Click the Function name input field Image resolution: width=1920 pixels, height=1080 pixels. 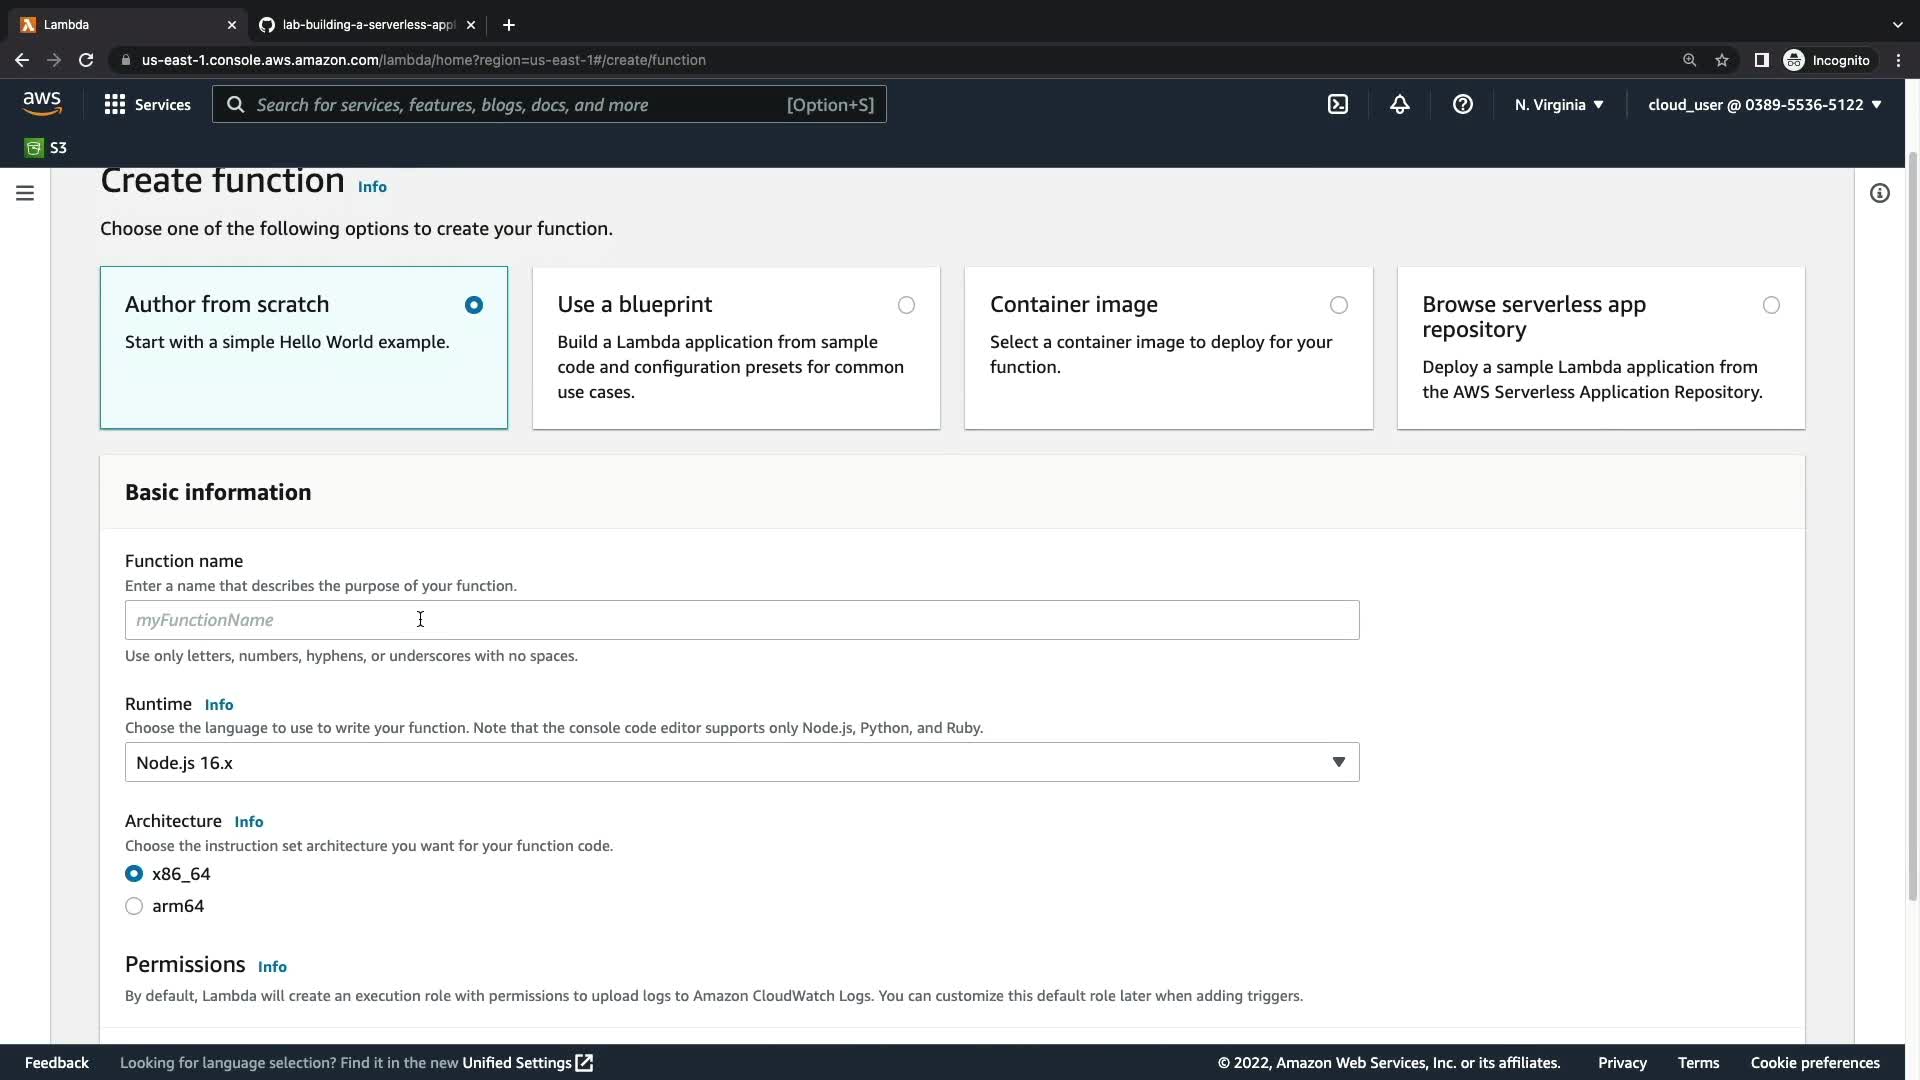pos(741,620)
